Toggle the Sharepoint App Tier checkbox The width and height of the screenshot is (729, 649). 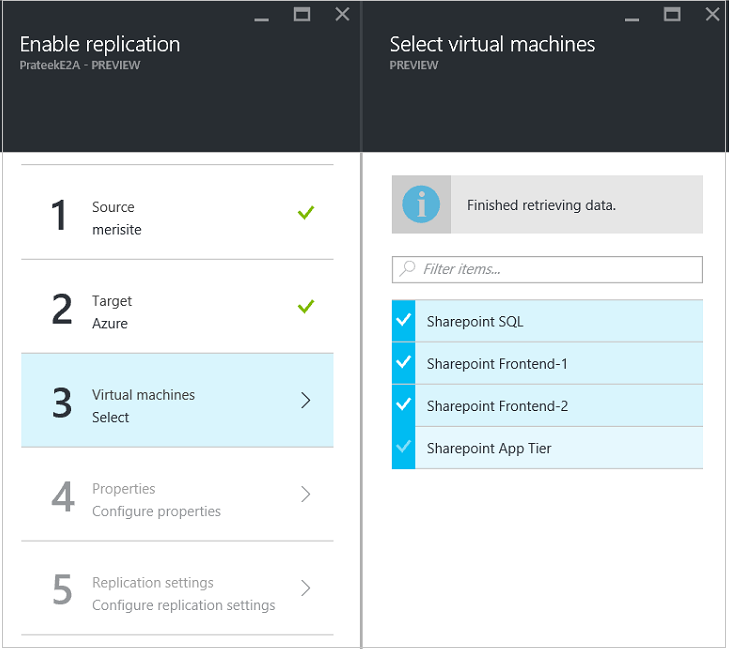[x=404, y=447]
